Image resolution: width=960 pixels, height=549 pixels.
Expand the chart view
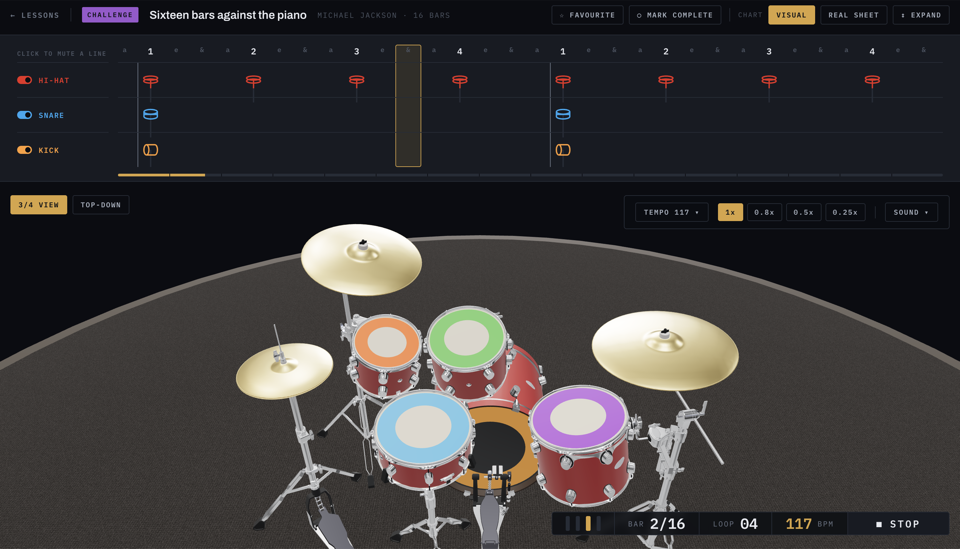tap(921, 15)
